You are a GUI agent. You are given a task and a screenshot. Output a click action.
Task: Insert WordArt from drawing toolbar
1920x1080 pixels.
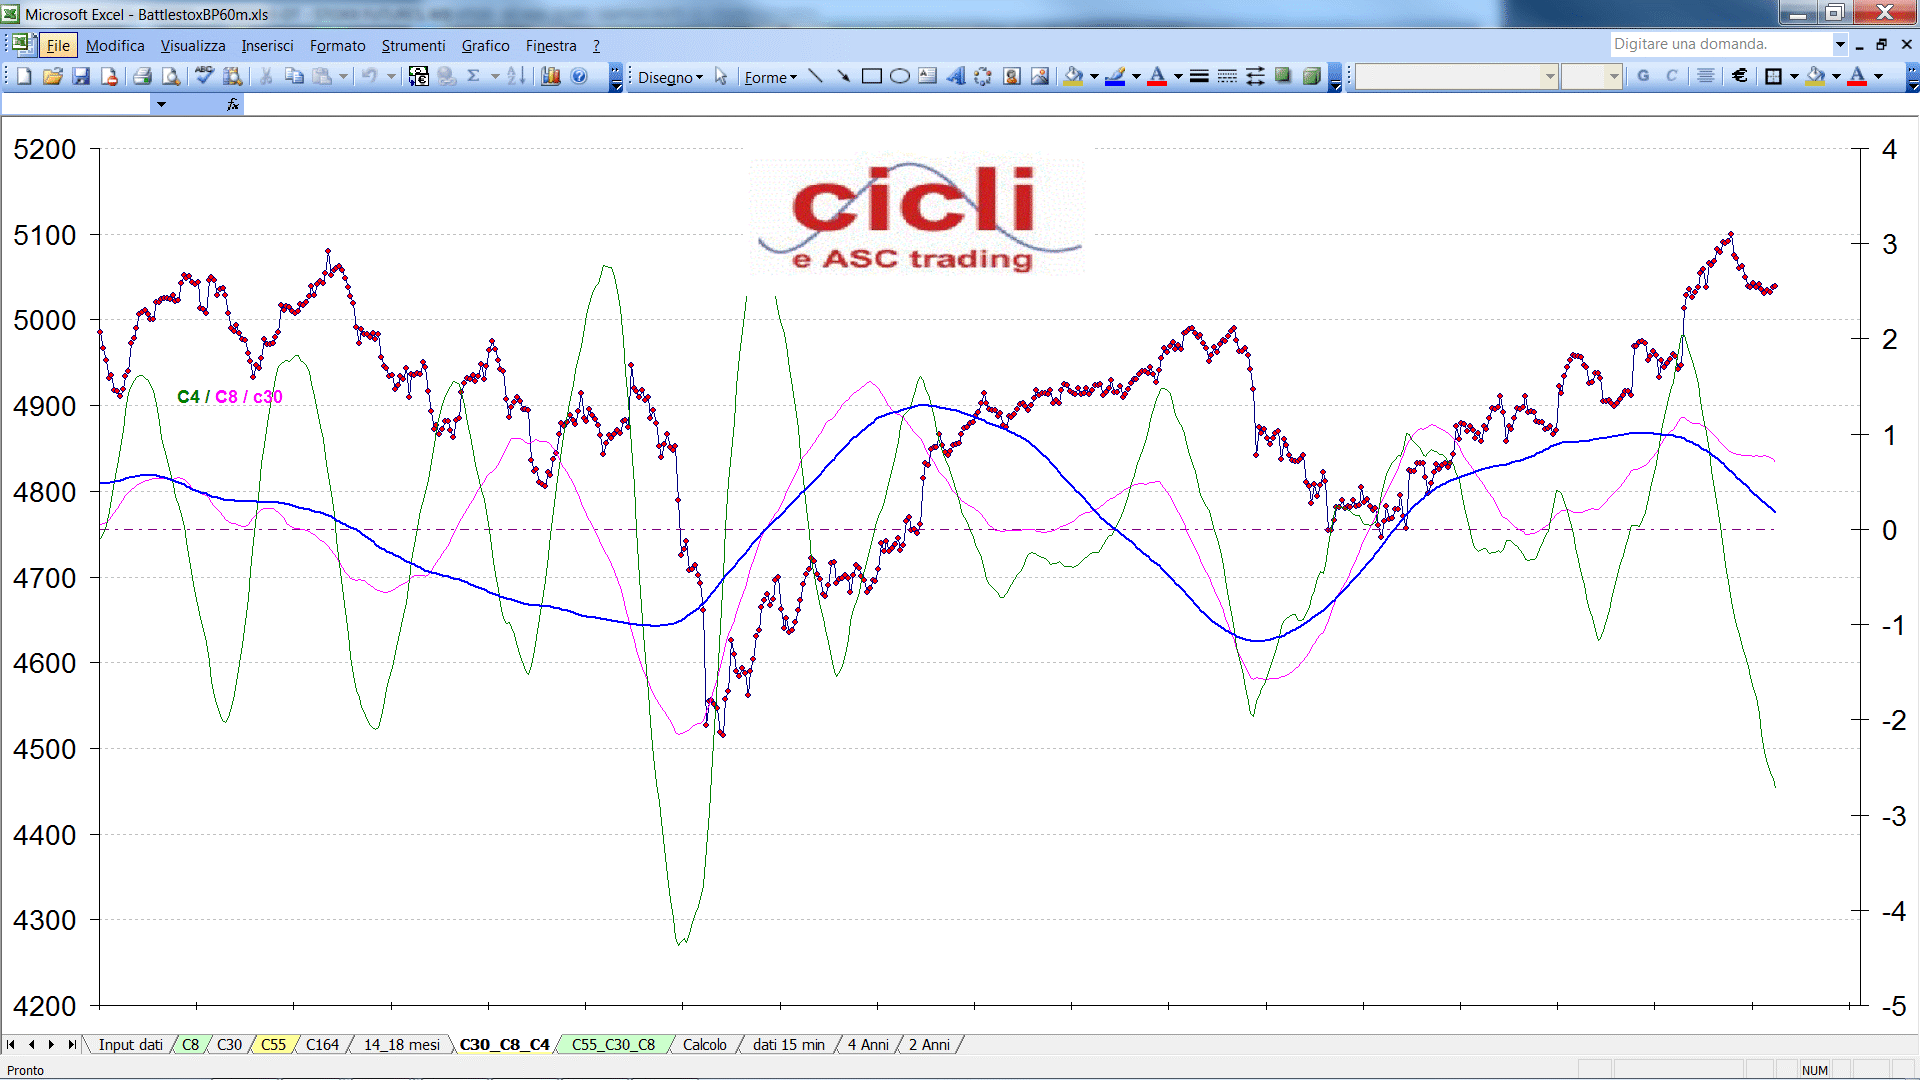(956, 76)
